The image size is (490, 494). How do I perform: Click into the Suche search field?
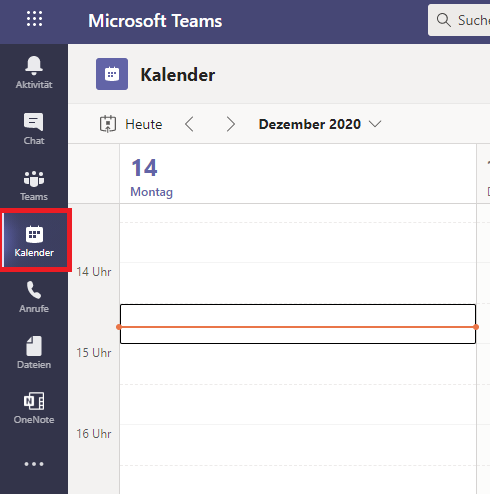pyautogui.click(x=459, y=20)
